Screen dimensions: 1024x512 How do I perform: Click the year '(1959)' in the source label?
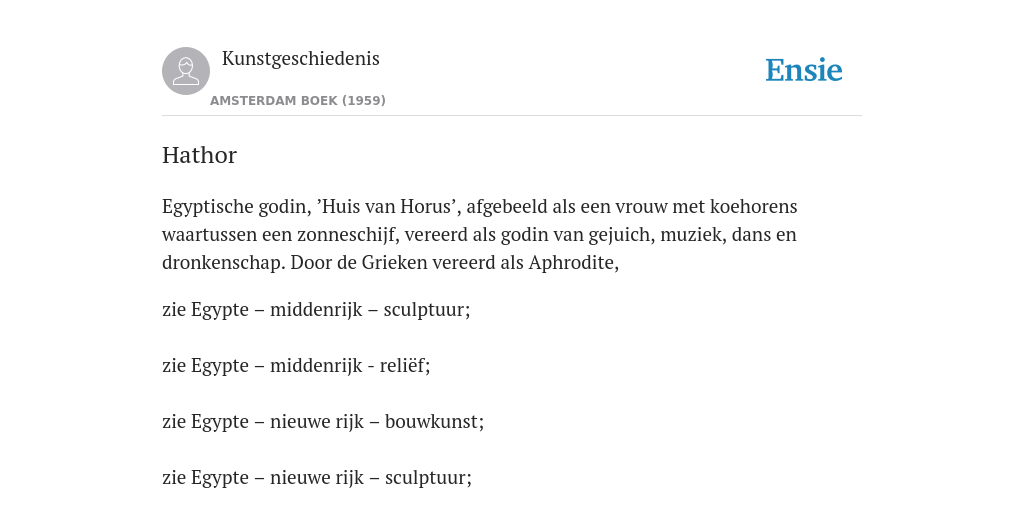(x=364, y=101)
